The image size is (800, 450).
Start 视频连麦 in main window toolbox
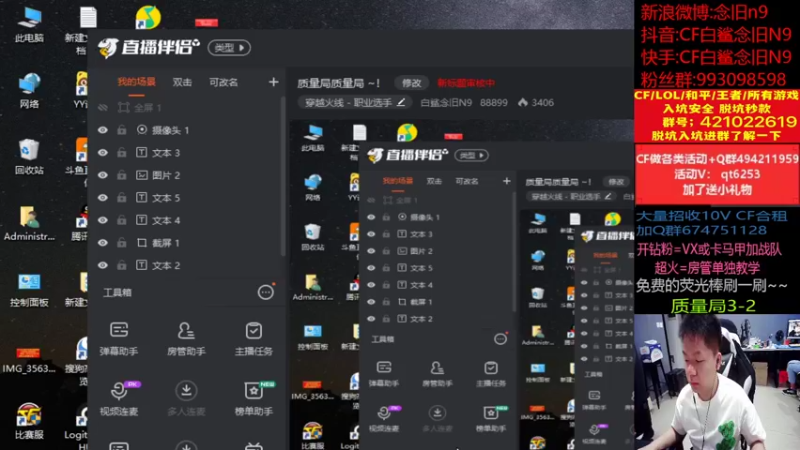[119, 398]
